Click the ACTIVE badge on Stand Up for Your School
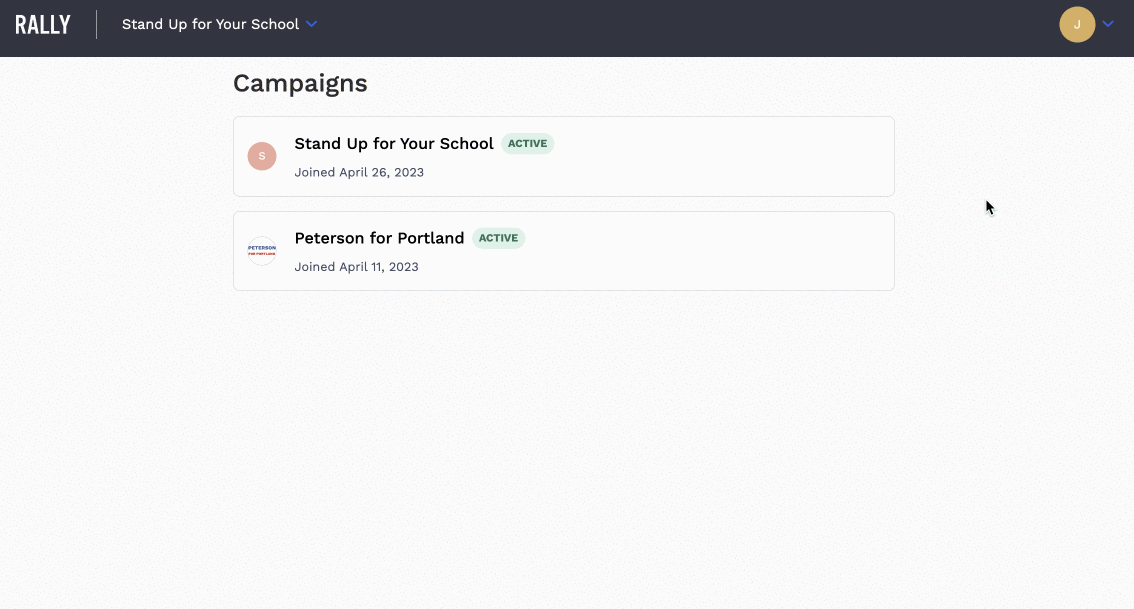 point(527,143)
